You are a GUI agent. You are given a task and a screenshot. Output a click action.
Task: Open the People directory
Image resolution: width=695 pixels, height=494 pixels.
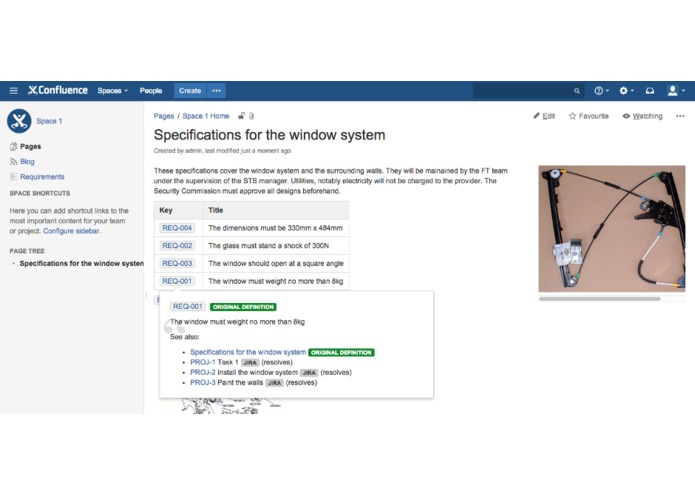coord(151,91)
